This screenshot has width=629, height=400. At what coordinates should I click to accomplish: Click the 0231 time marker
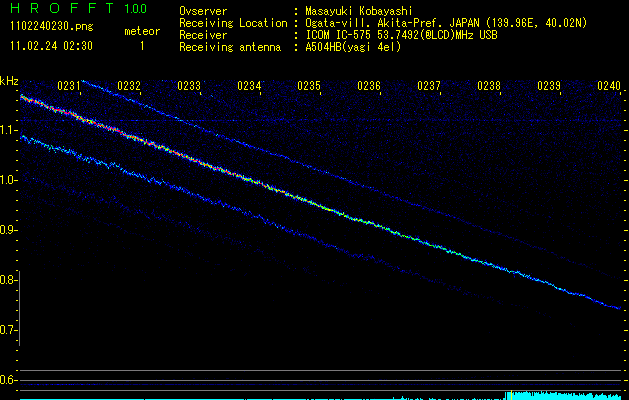69,86
